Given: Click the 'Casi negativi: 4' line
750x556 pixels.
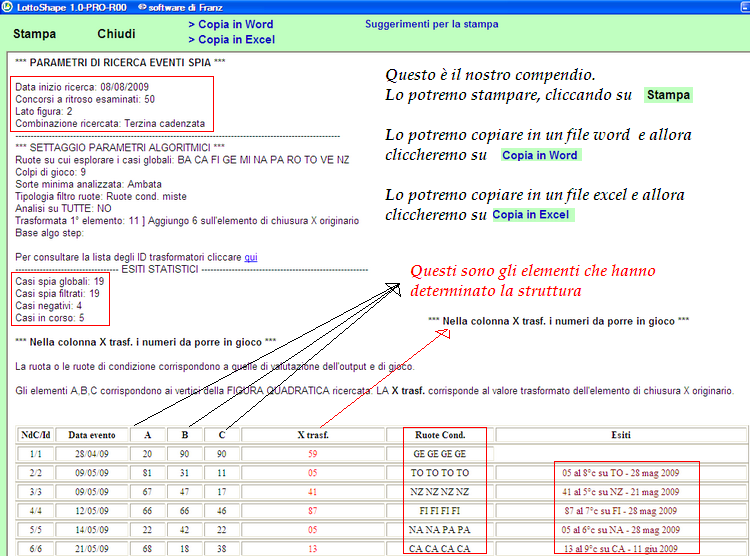Looking at the screenshot, I should pyautogui.click(x=48, y=306).
